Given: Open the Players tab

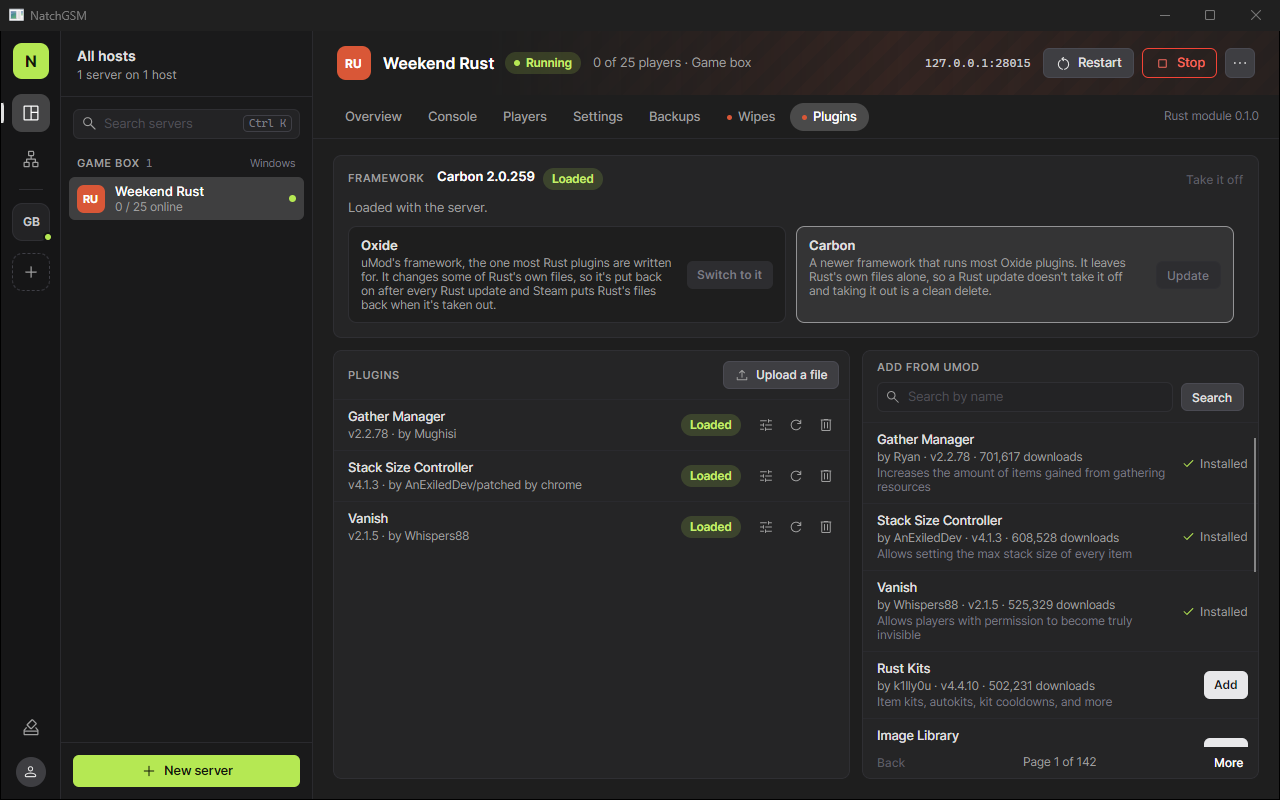Looking at the screenshot, I should pos(525,117).
